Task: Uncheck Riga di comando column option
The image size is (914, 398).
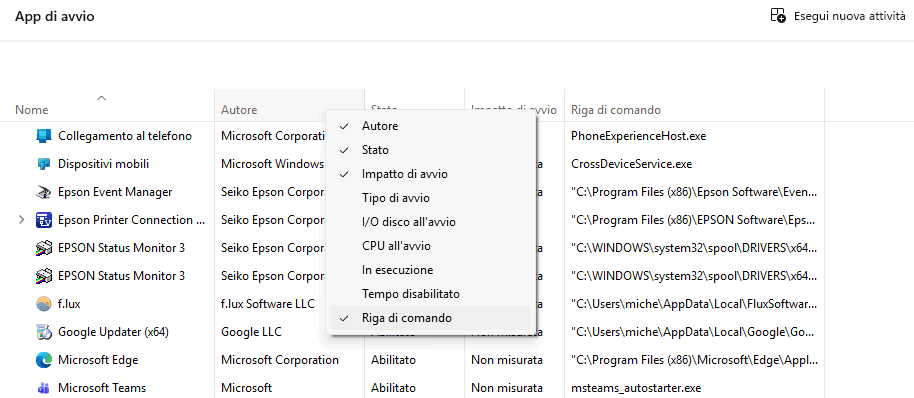Action: pyautogui.click(x=430, y=318)
